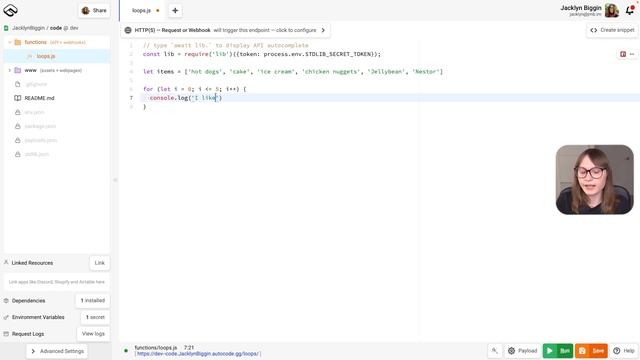Expand Advanced Settings
This screenshot has width=640, height=360.
(57, 351)
